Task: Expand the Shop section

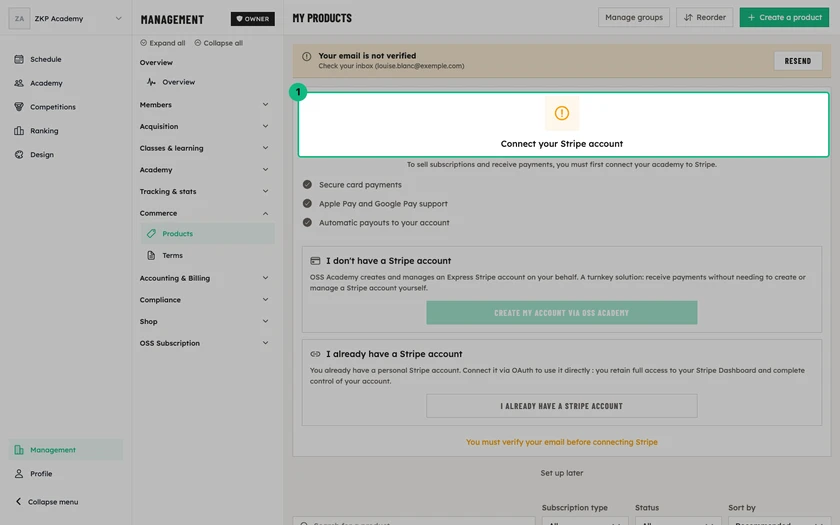Action: [265, 321]
